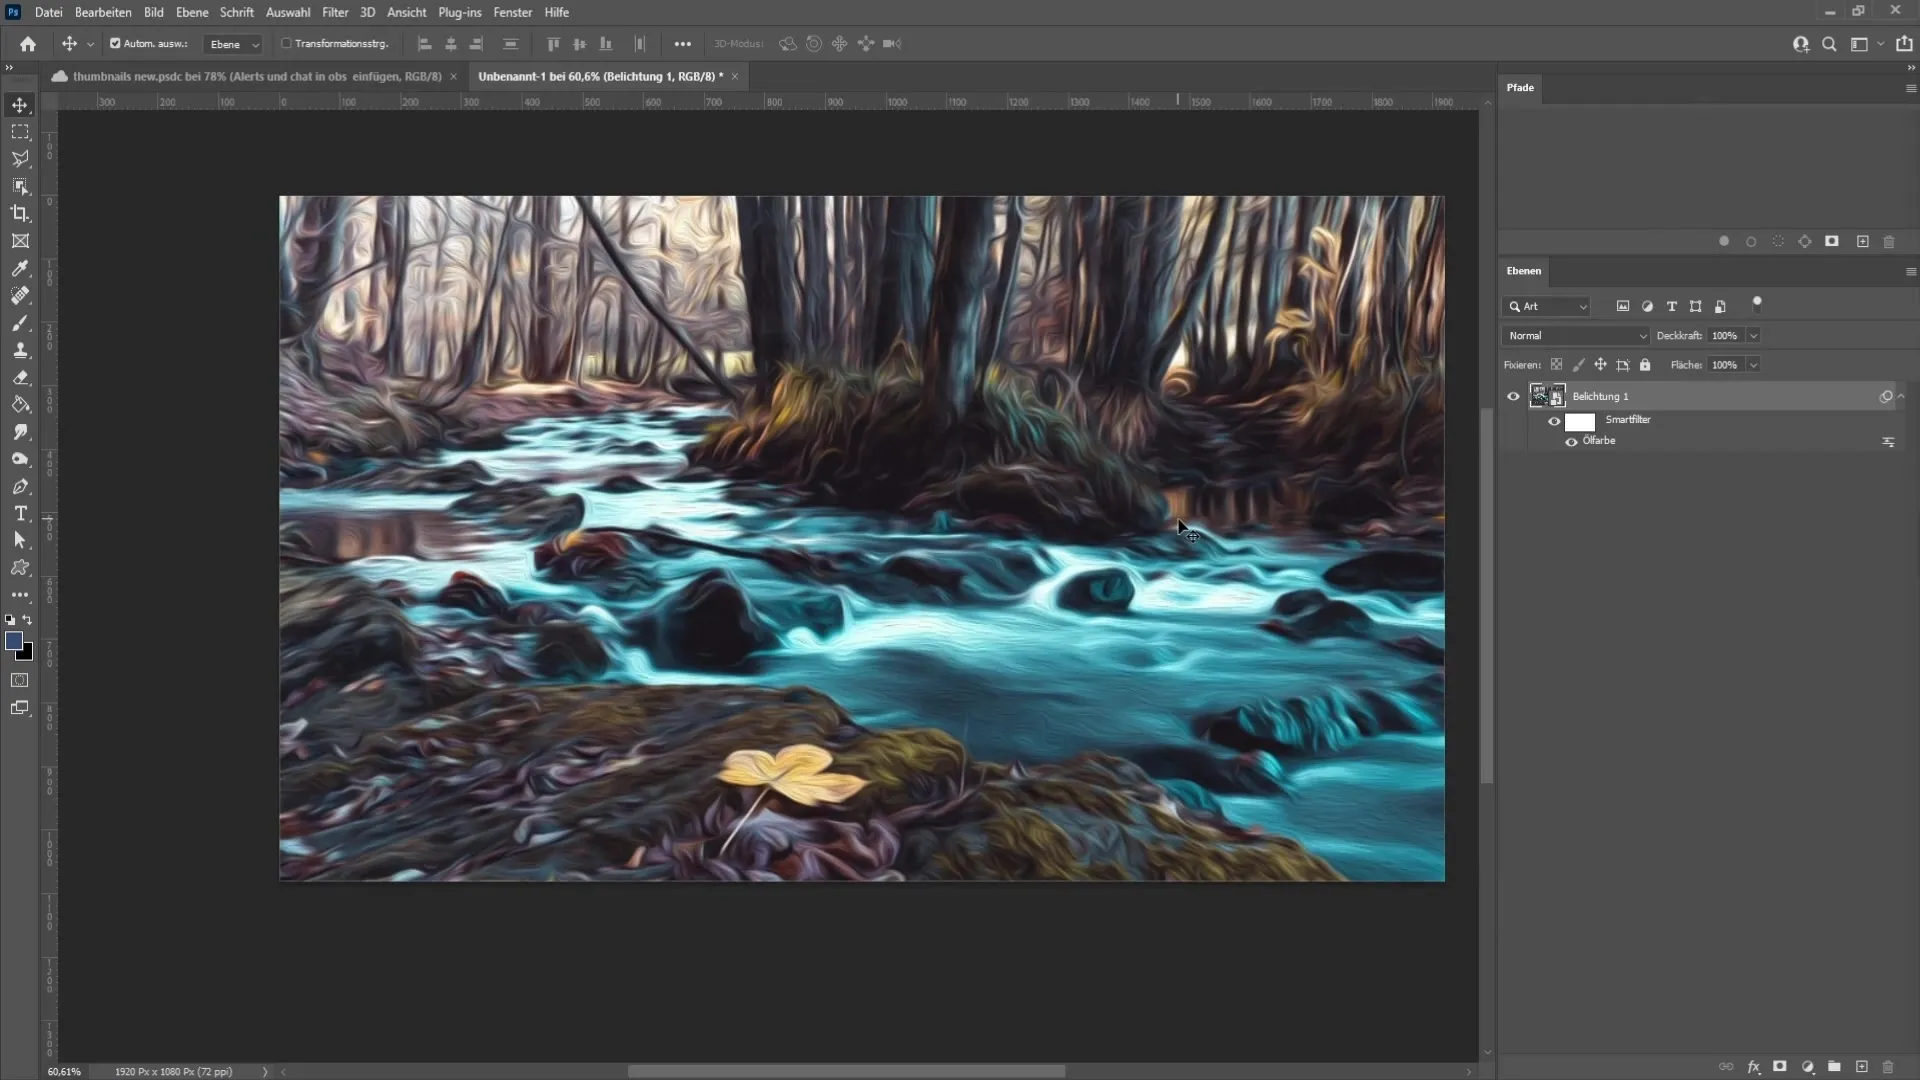
Task: Expand the Fläche fill dropdown arrow
Action: click(x=1753, y=365)
